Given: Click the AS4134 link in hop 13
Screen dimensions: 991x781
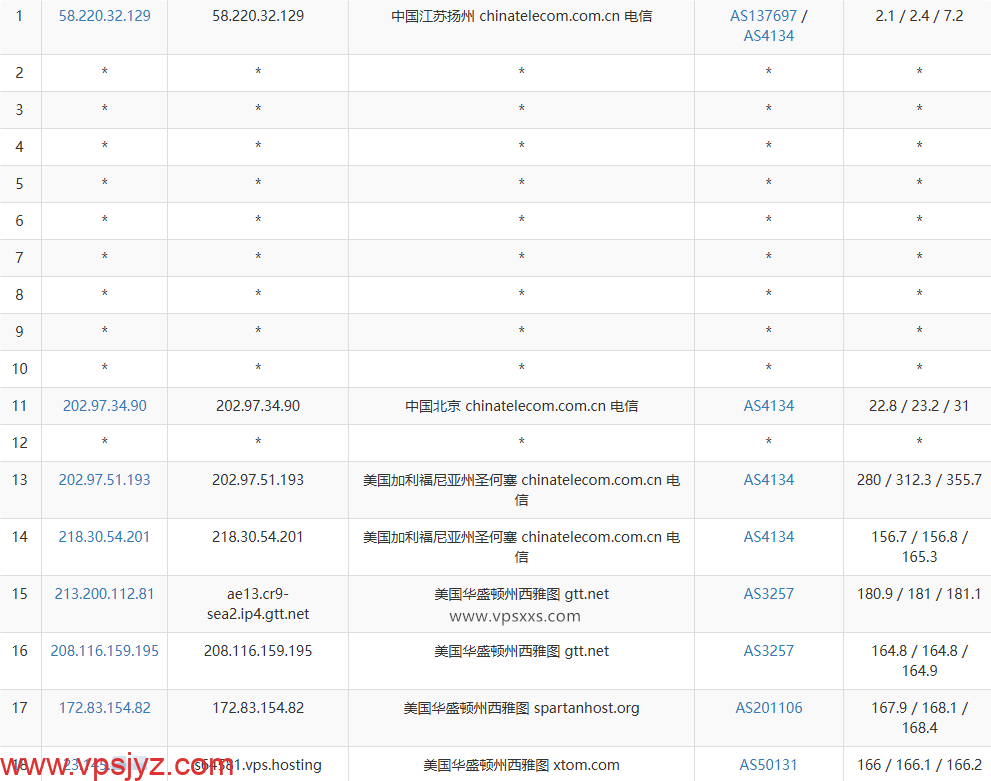Looking at the screenshot, I should 769,480.
